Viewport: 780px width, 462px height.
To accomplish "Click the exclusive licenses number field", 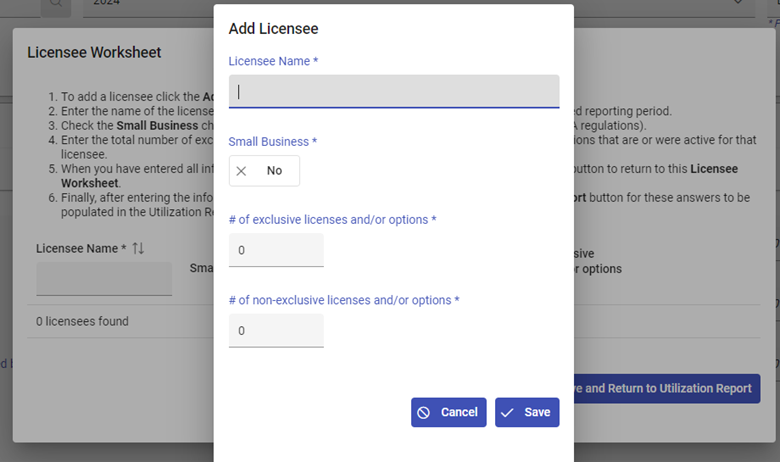I will 276,250.
